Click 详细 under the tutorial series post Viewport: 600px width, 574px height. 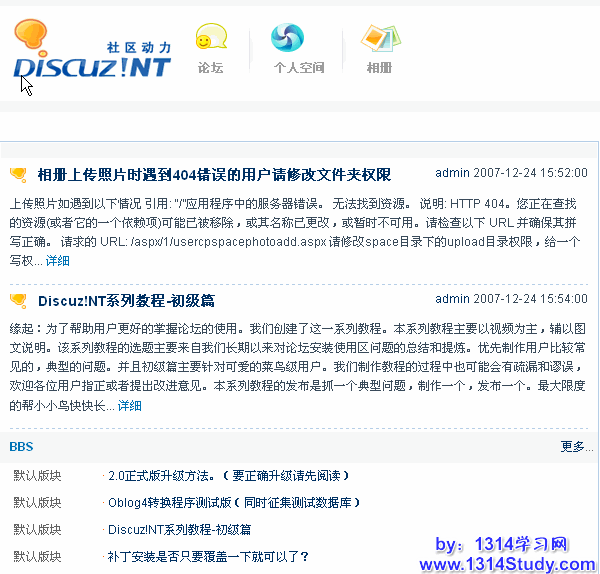(x=130, y=406)
